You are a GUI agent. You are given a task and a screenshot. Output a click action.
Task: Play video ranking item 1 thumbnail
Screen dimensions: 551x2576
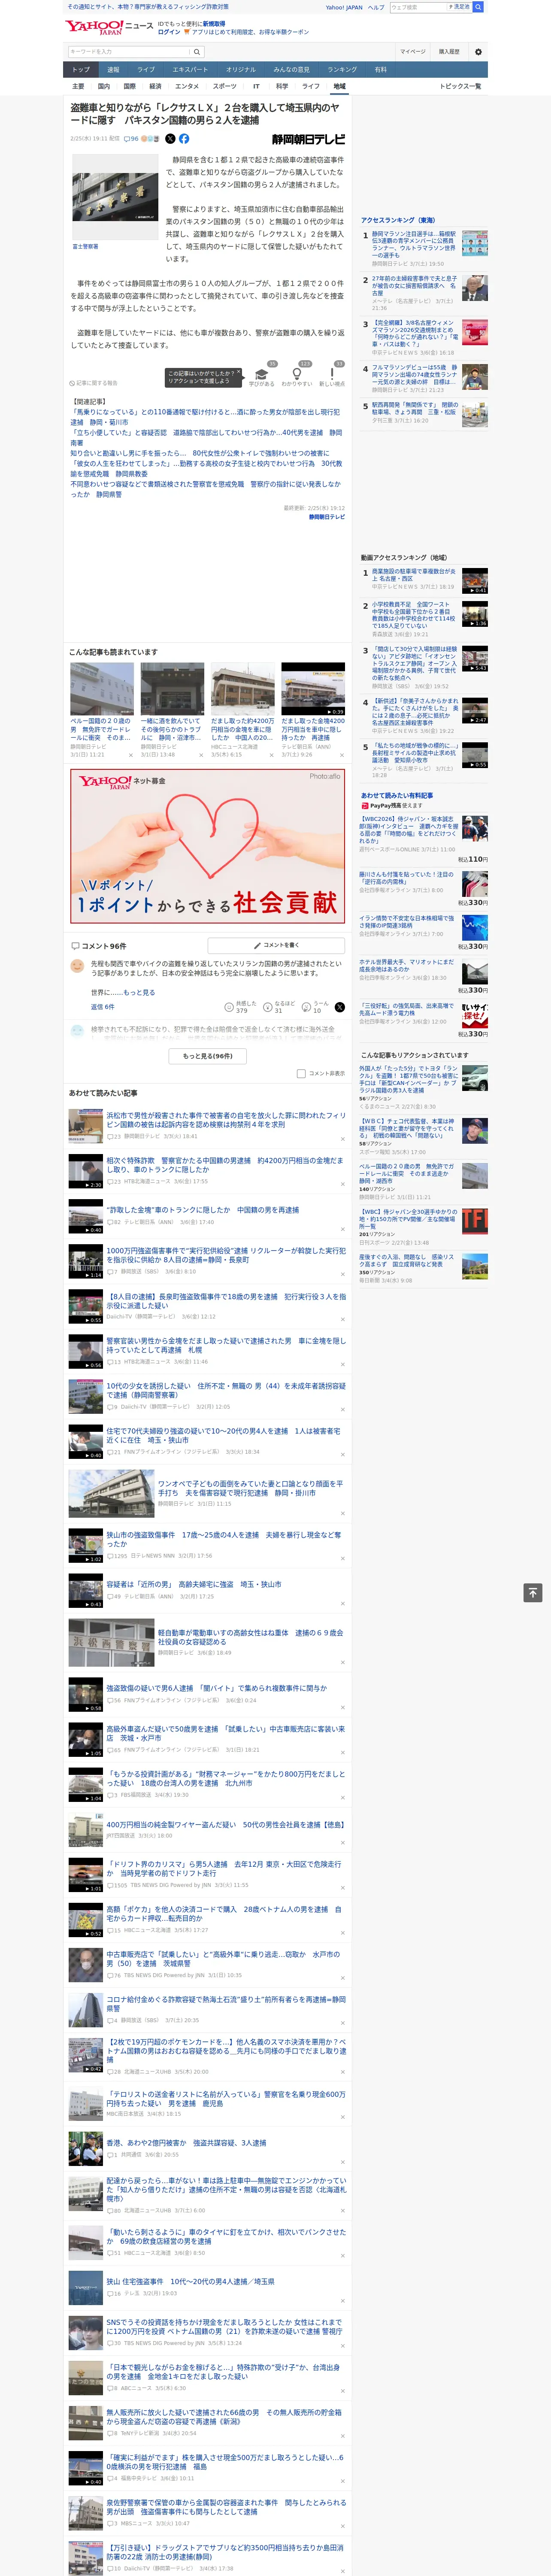tap(475, 581)
